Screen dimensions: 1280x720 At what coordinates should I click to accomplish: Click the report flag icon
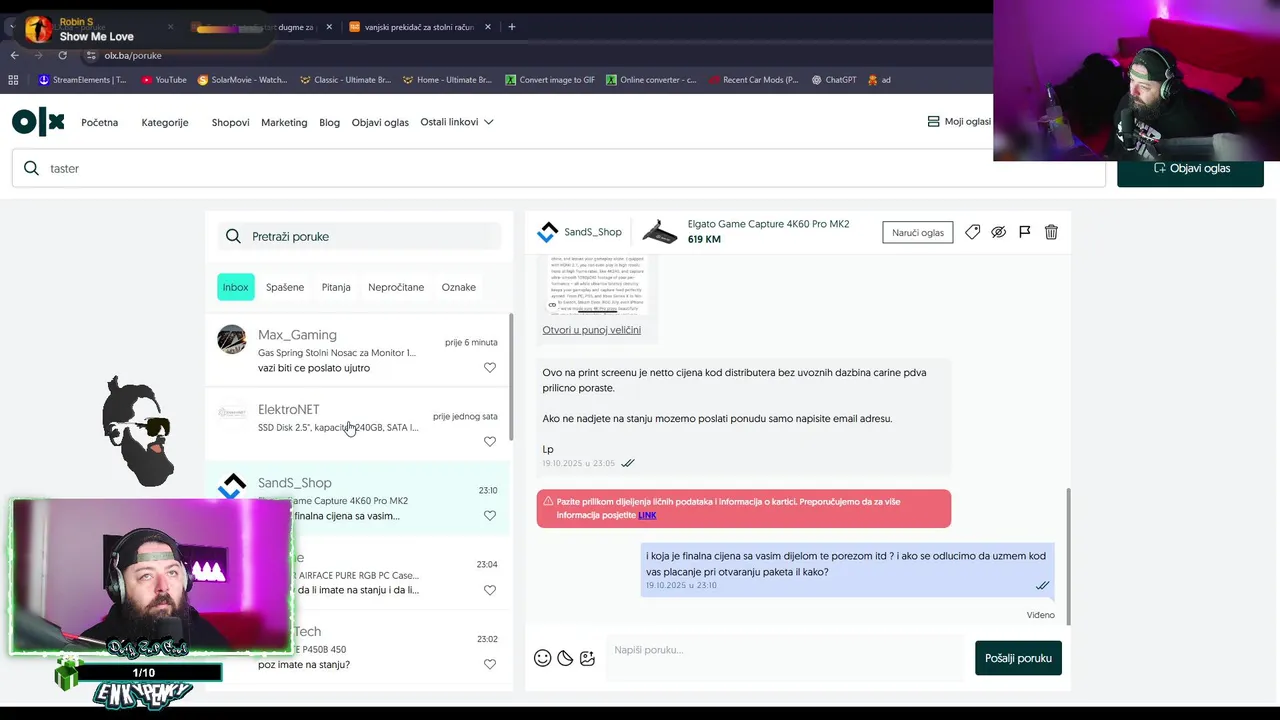1025,232
